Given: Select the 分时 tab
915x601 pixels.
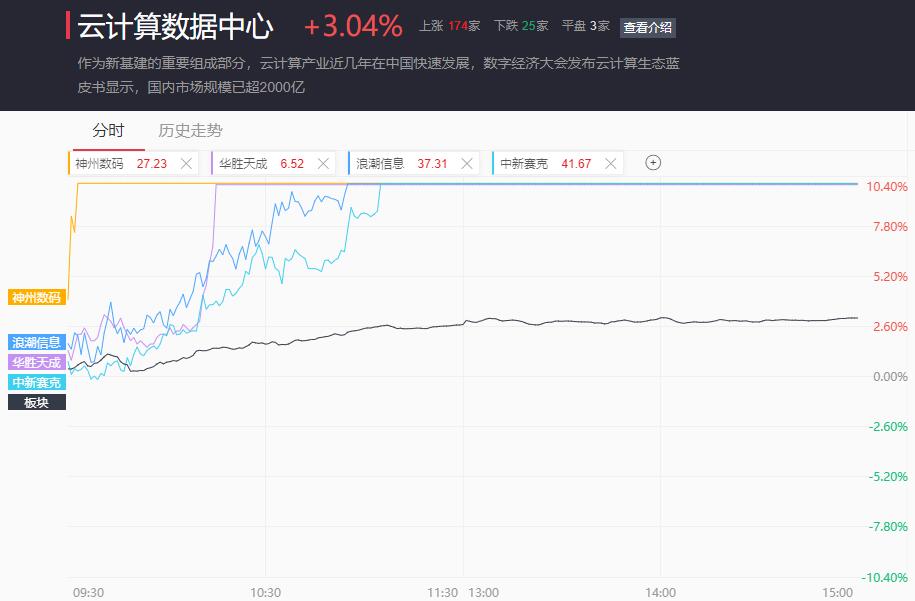Looking at the screenshot, I should [109, 130].
